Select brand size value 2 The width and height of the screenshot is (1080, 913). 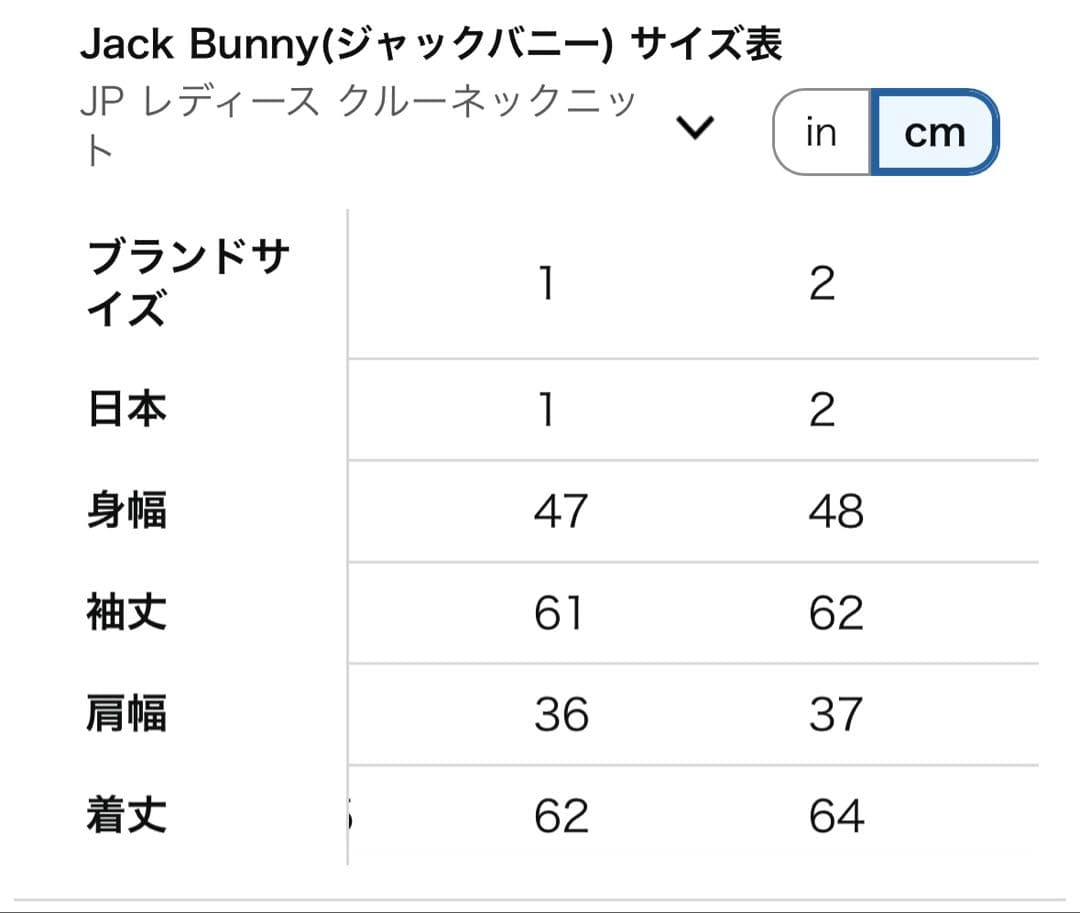point(822,283)
